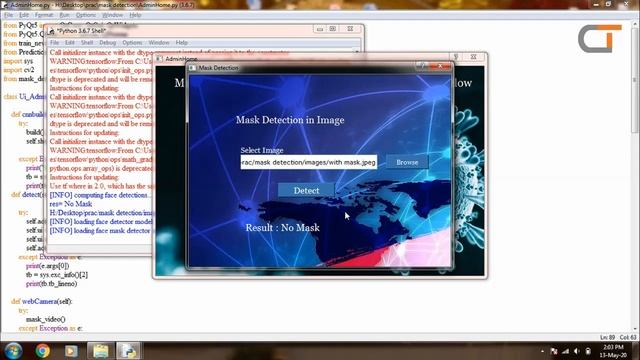Open media player taskbar icon
640x360 pixels.
(71, 351)
